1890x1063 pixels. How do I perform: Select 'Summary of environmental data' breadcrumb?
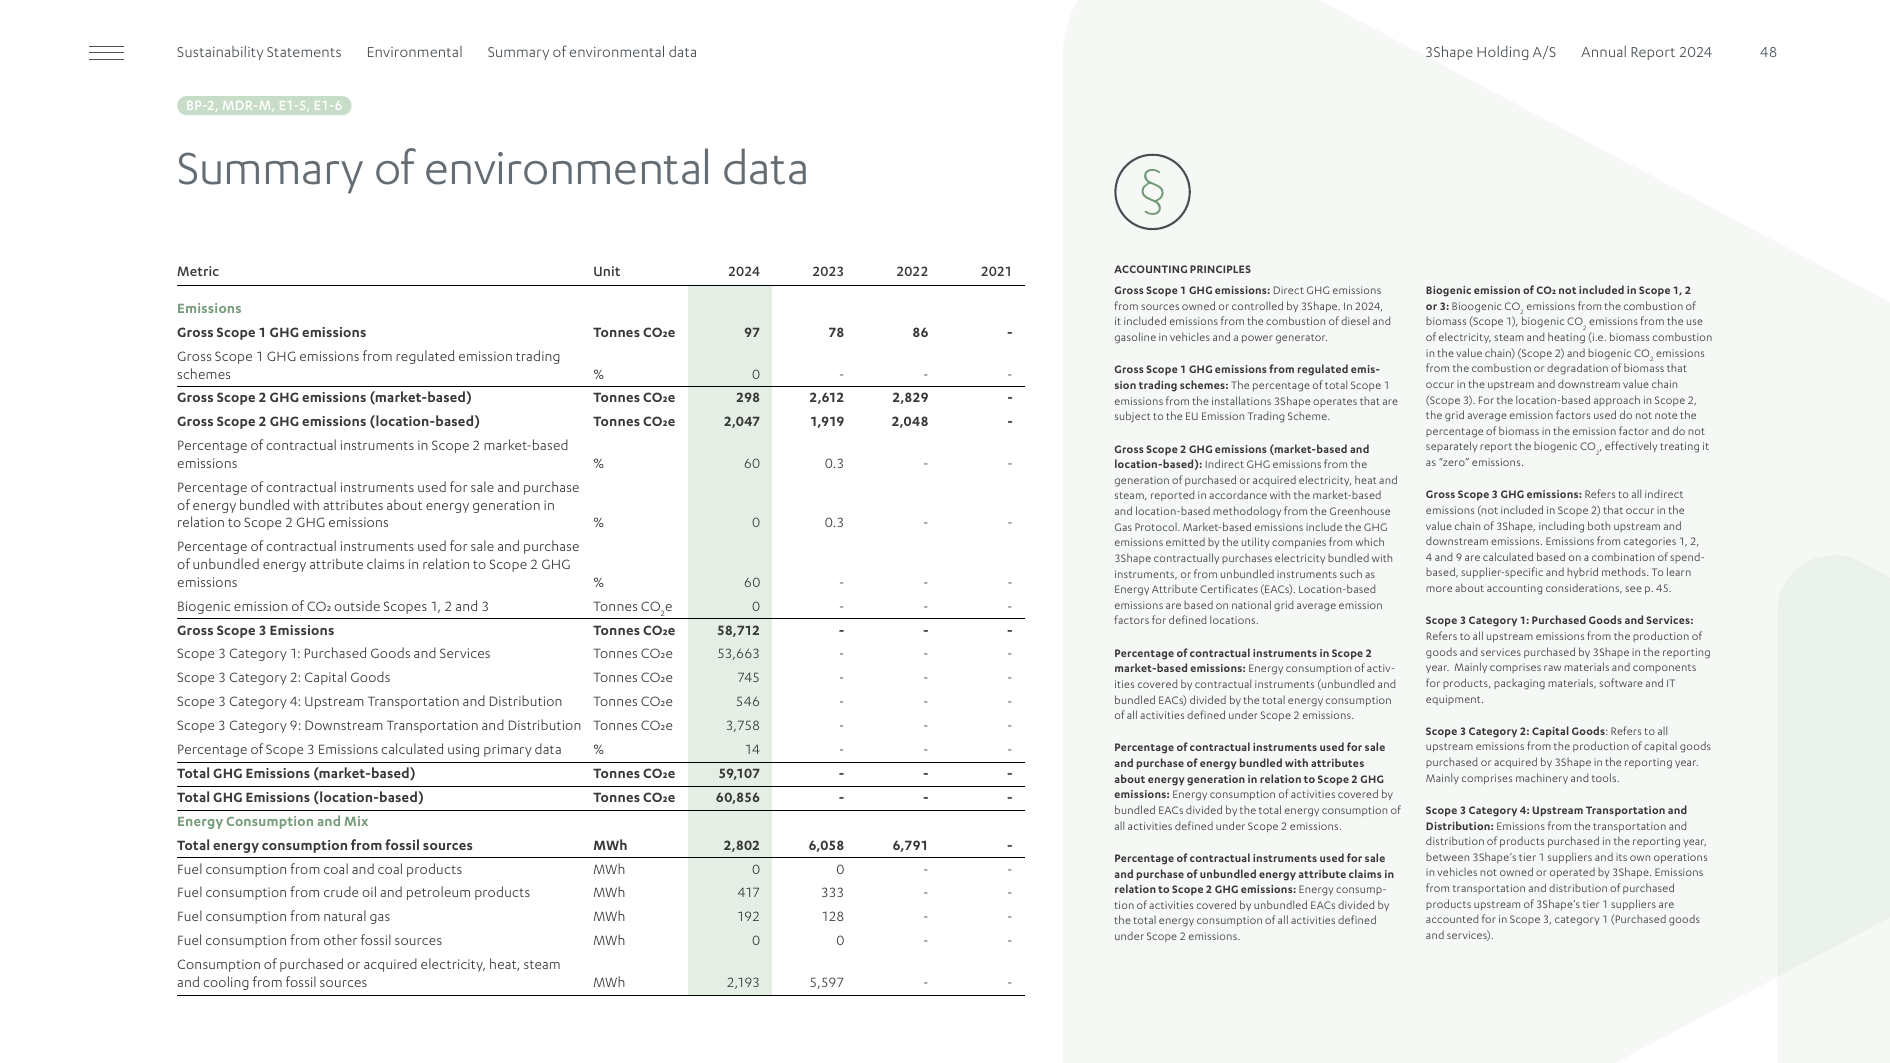(x=592, y=52)
